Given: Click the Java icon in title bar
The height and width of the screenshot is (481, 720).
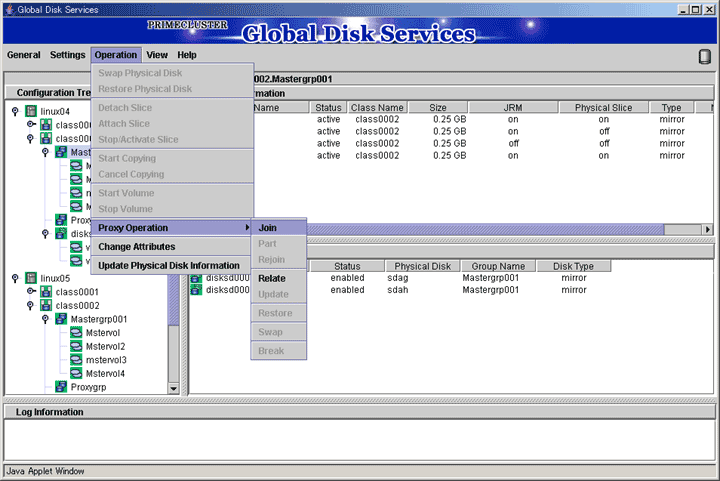Looking at the screenshot, I should pyautogui.click(x=9, y=9).
